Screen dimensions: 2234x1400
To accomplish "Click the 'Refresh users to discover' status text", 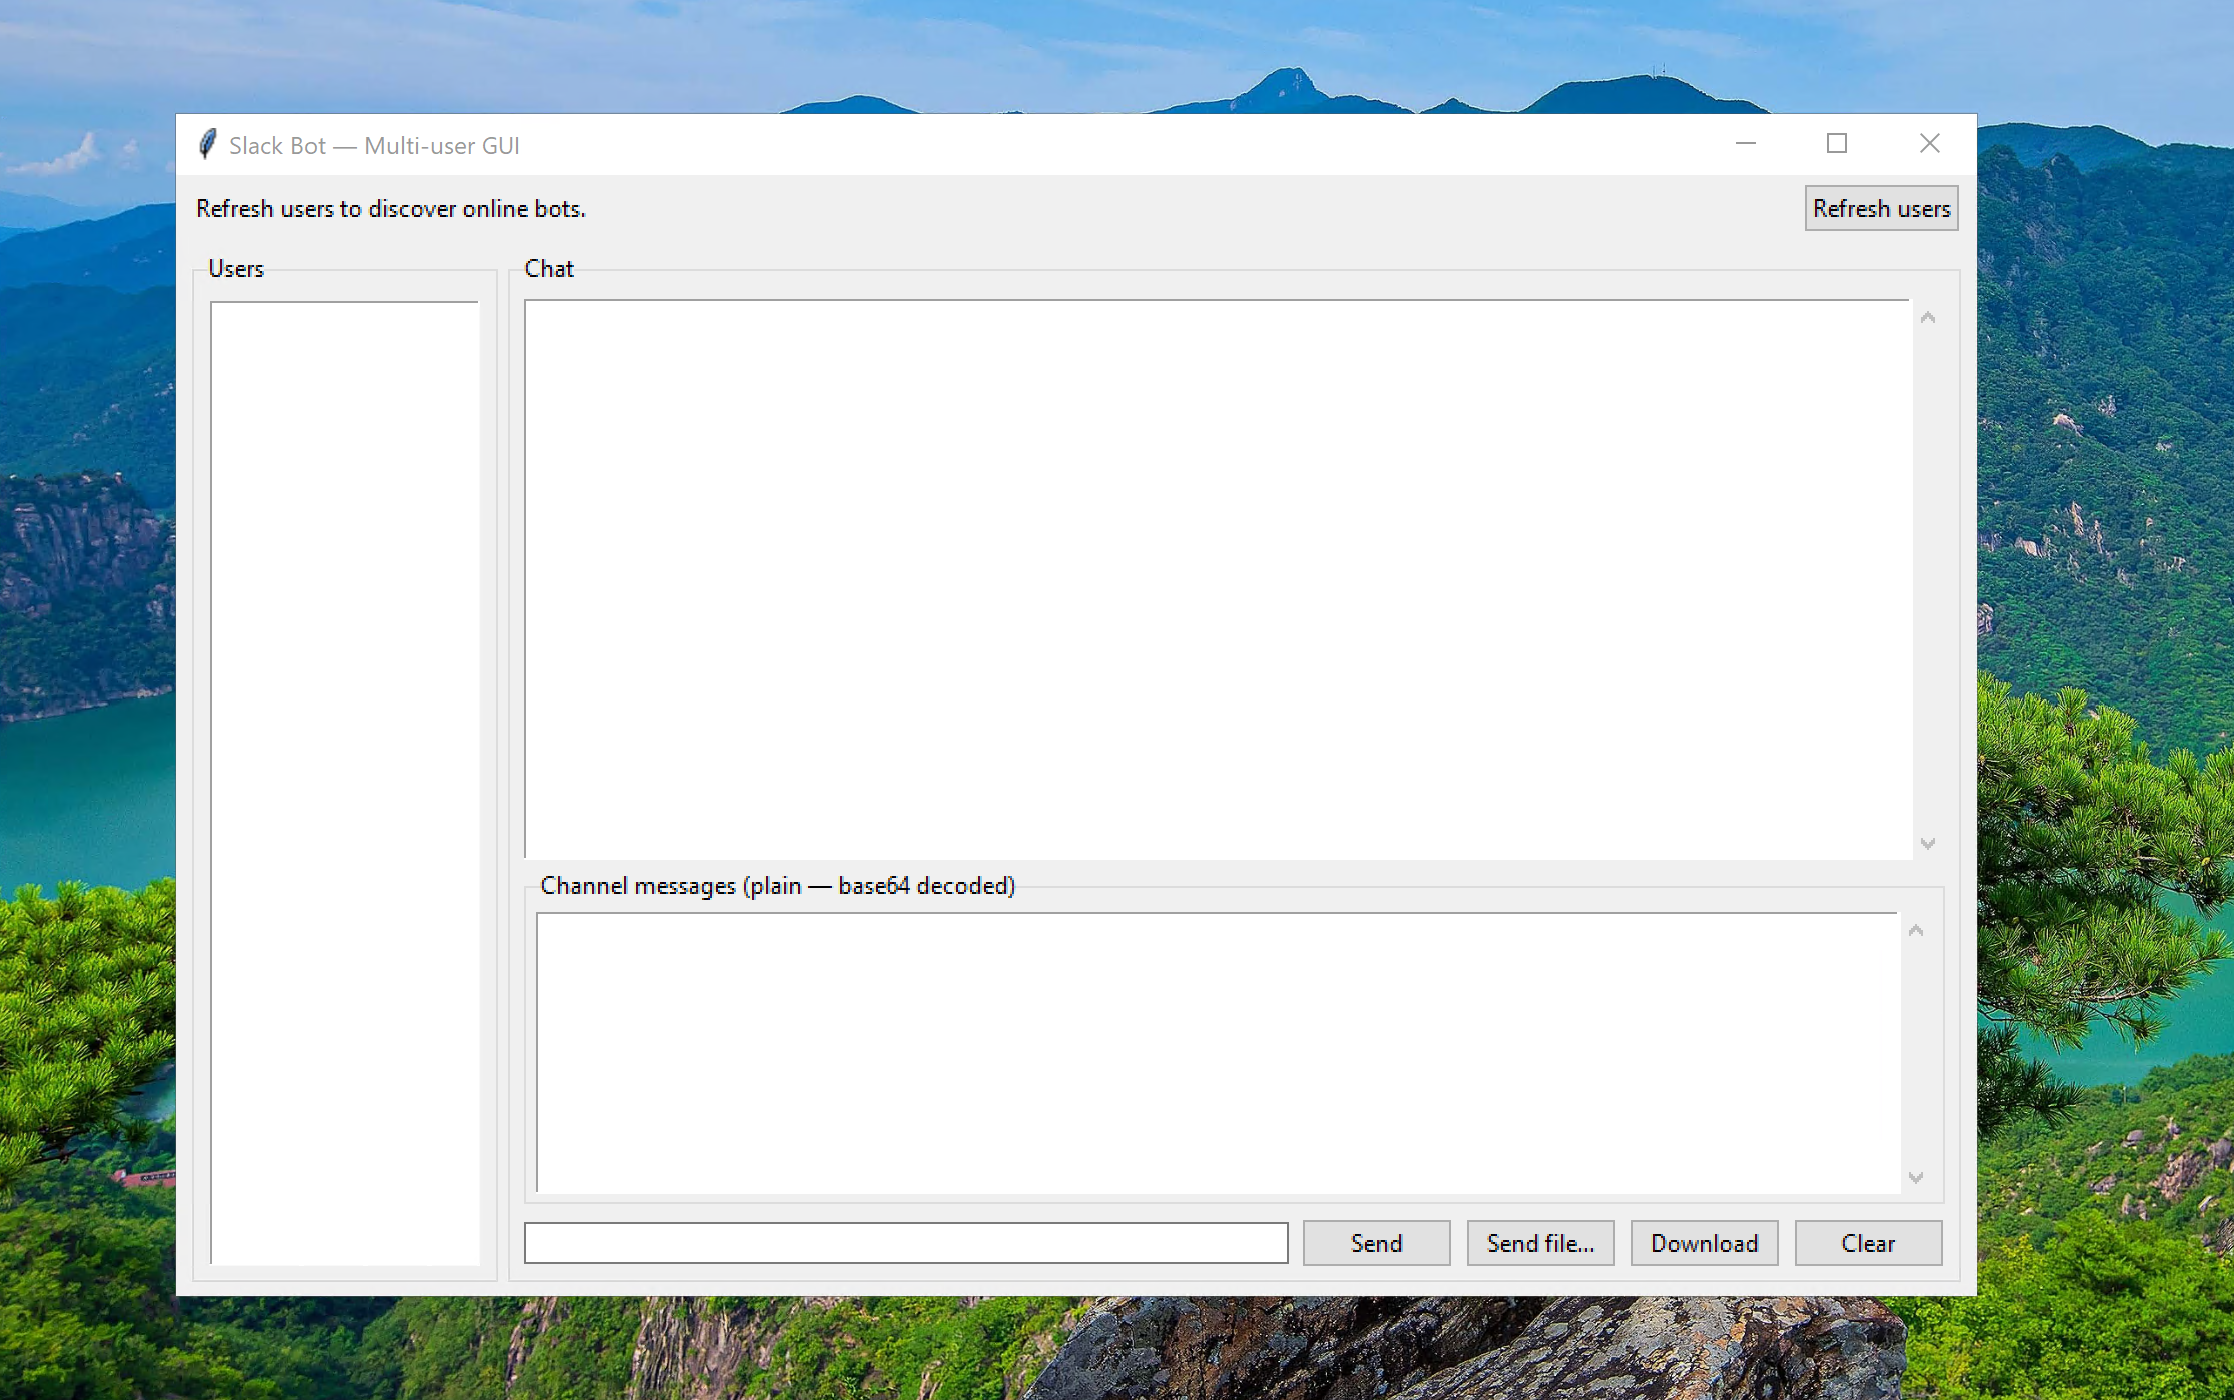I will [x=390, y=209].
